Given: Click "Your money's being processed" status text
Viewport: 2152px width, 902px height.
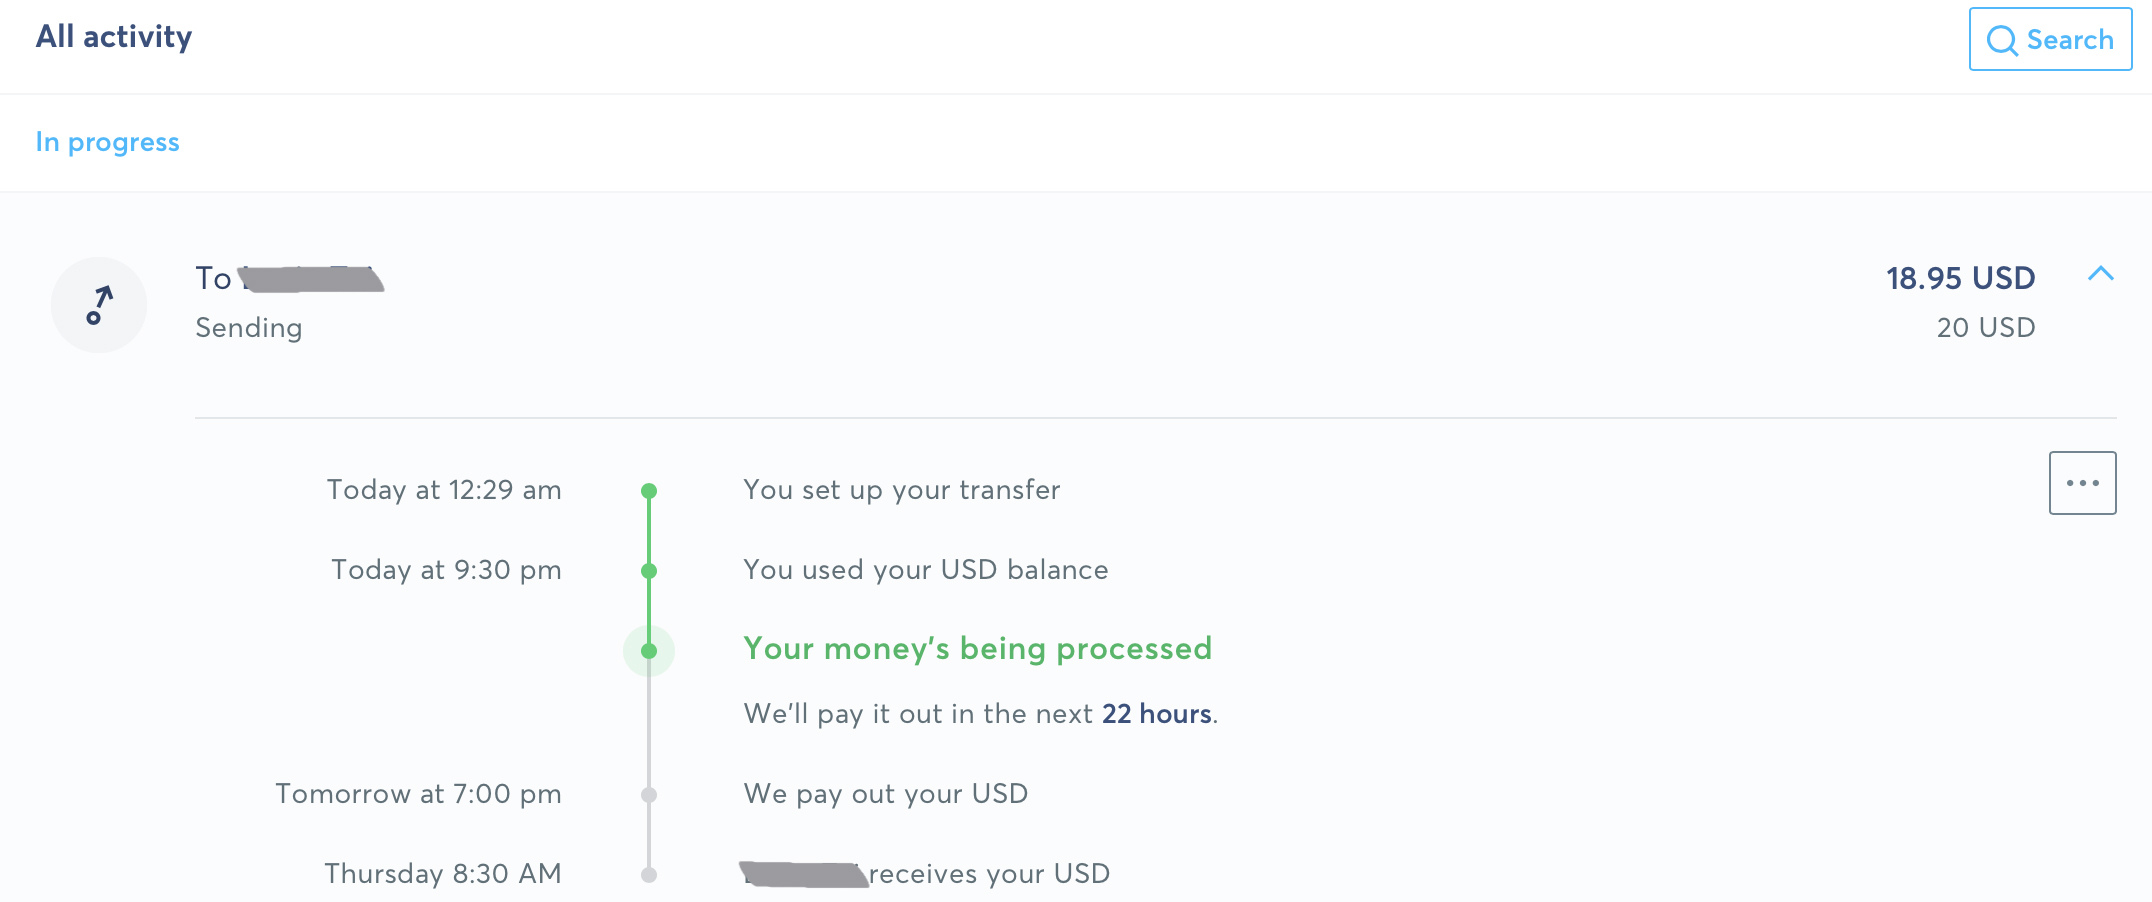Looking at the screenshot, I should point(978,649).
